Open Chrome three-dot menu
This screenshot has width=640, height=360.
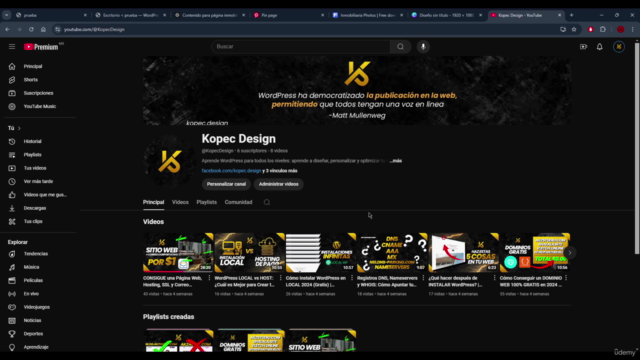point(632,29)
